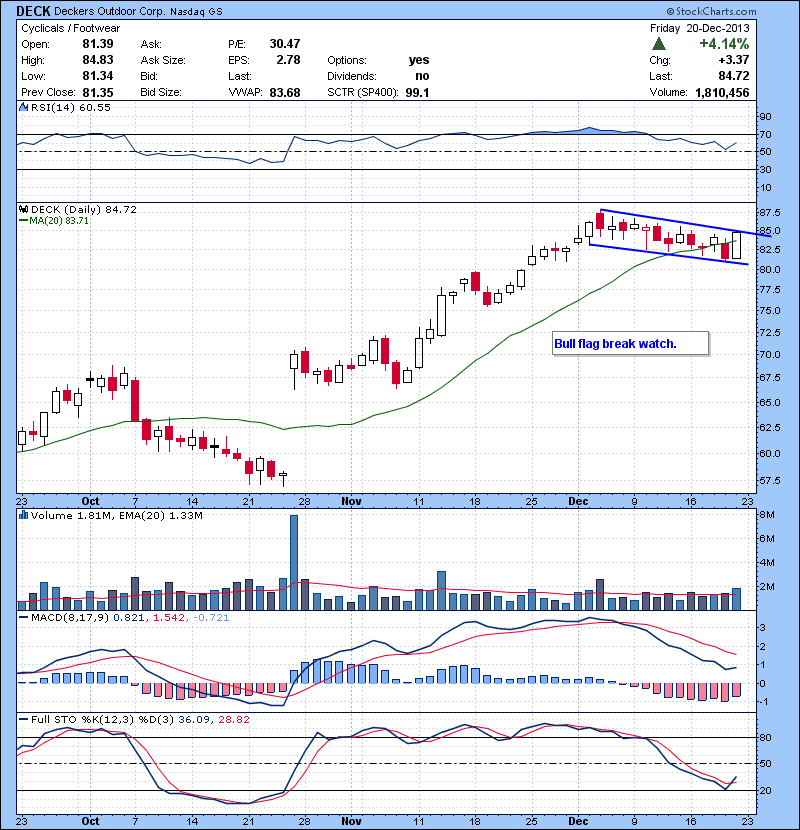
Task: Click the Friday 20-Dec-2013 date
Action: click(699, 28)
